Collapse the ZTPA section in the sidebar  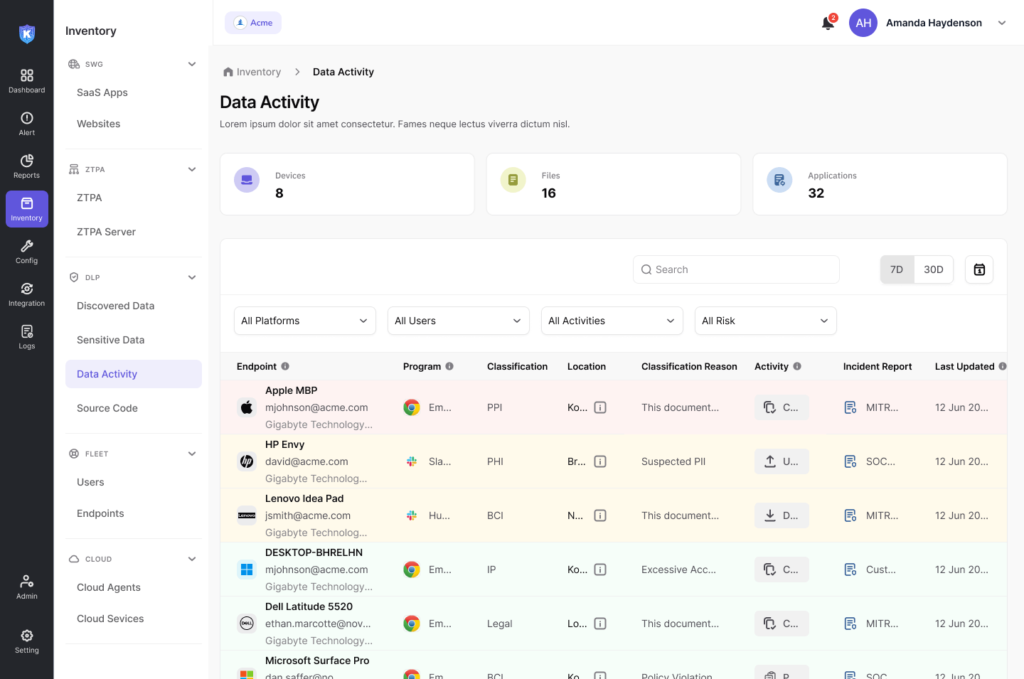tap(191, 169)
